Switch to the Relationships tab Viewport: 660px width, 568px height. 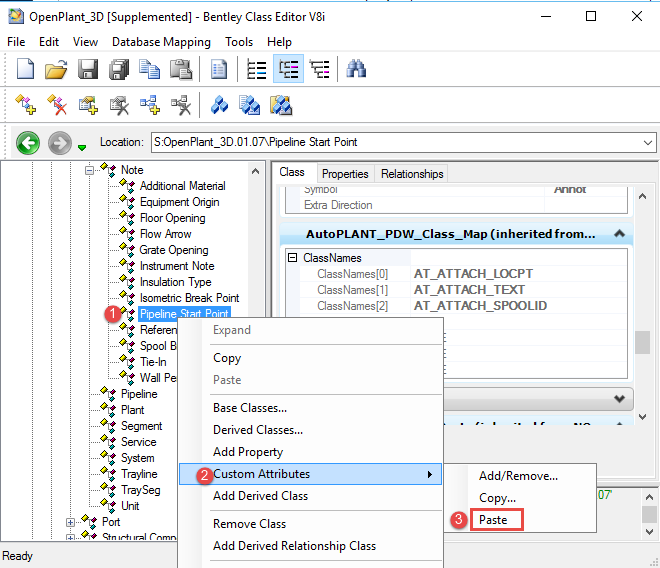(x=412, y=174)
